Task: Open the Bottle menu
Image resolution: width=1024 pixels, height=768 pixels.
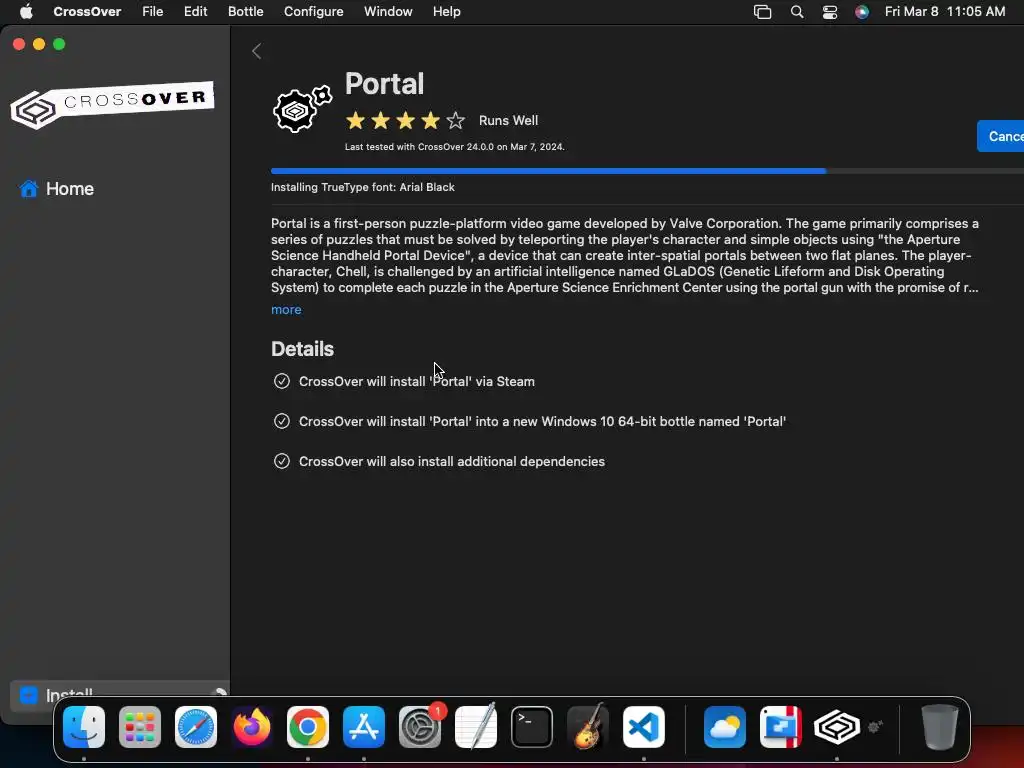Action: [246, 11]
